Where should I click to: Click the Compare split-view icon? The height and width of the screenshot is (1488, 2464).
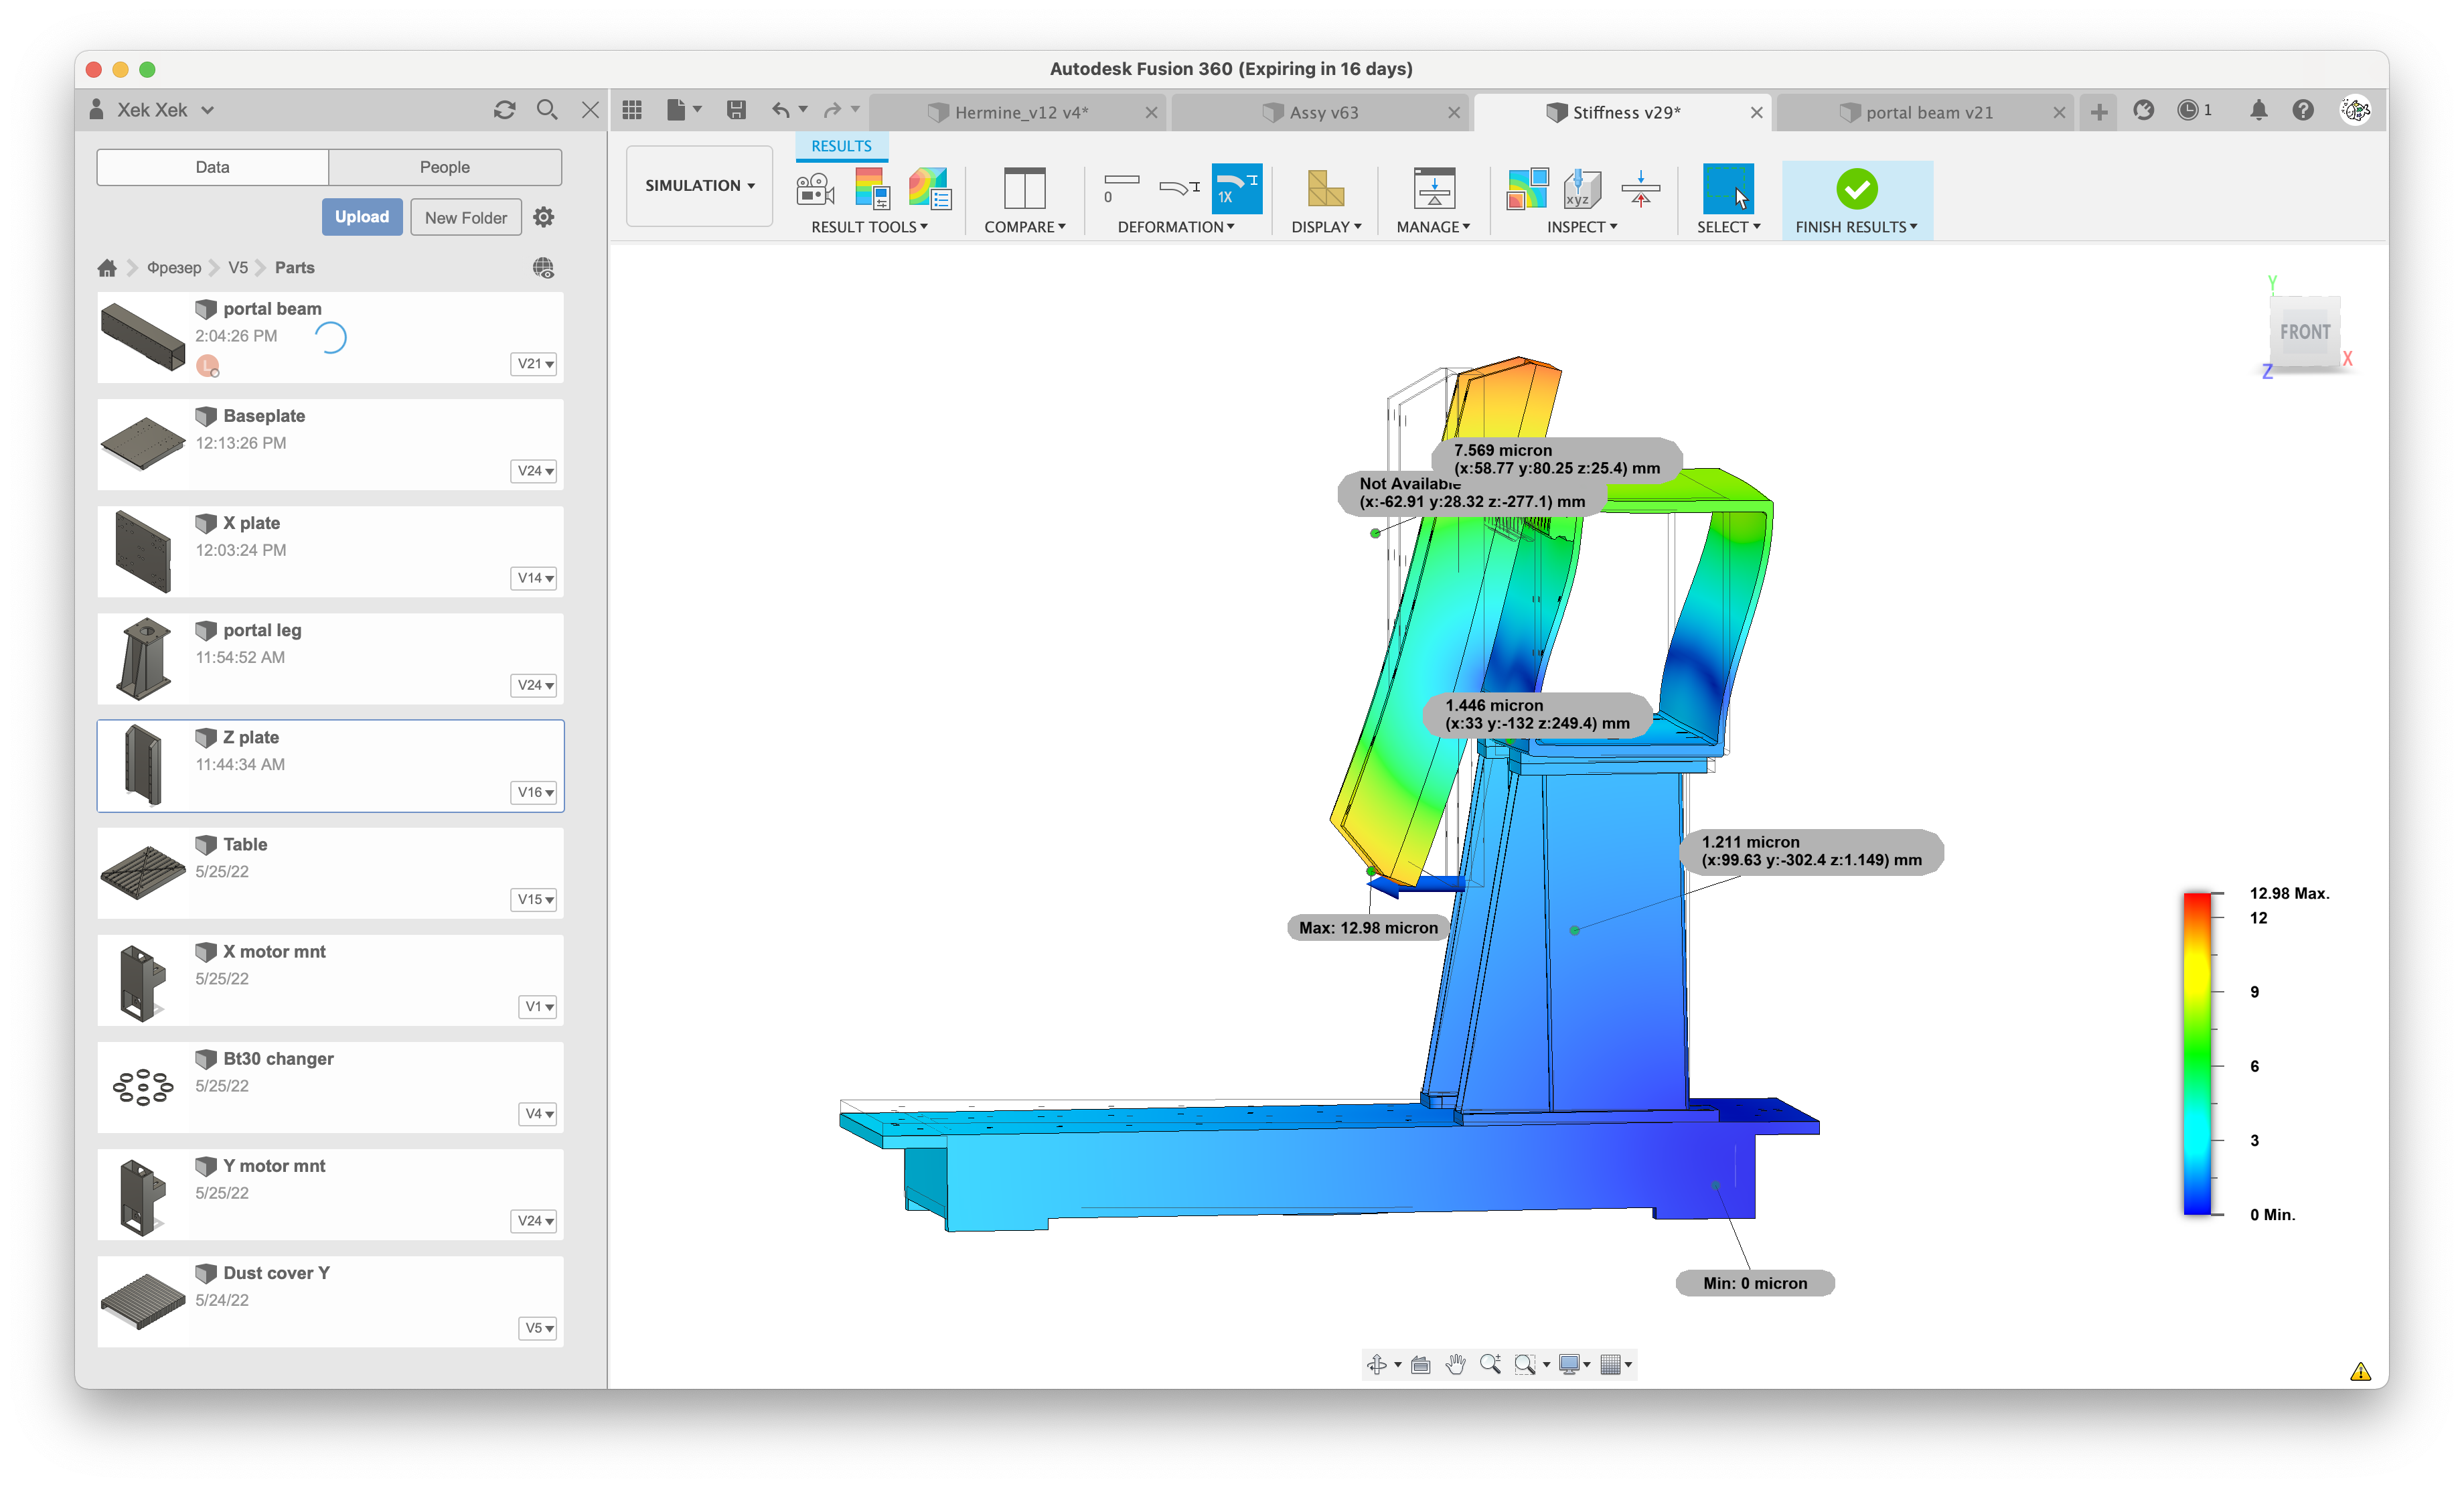point(1024,189)
